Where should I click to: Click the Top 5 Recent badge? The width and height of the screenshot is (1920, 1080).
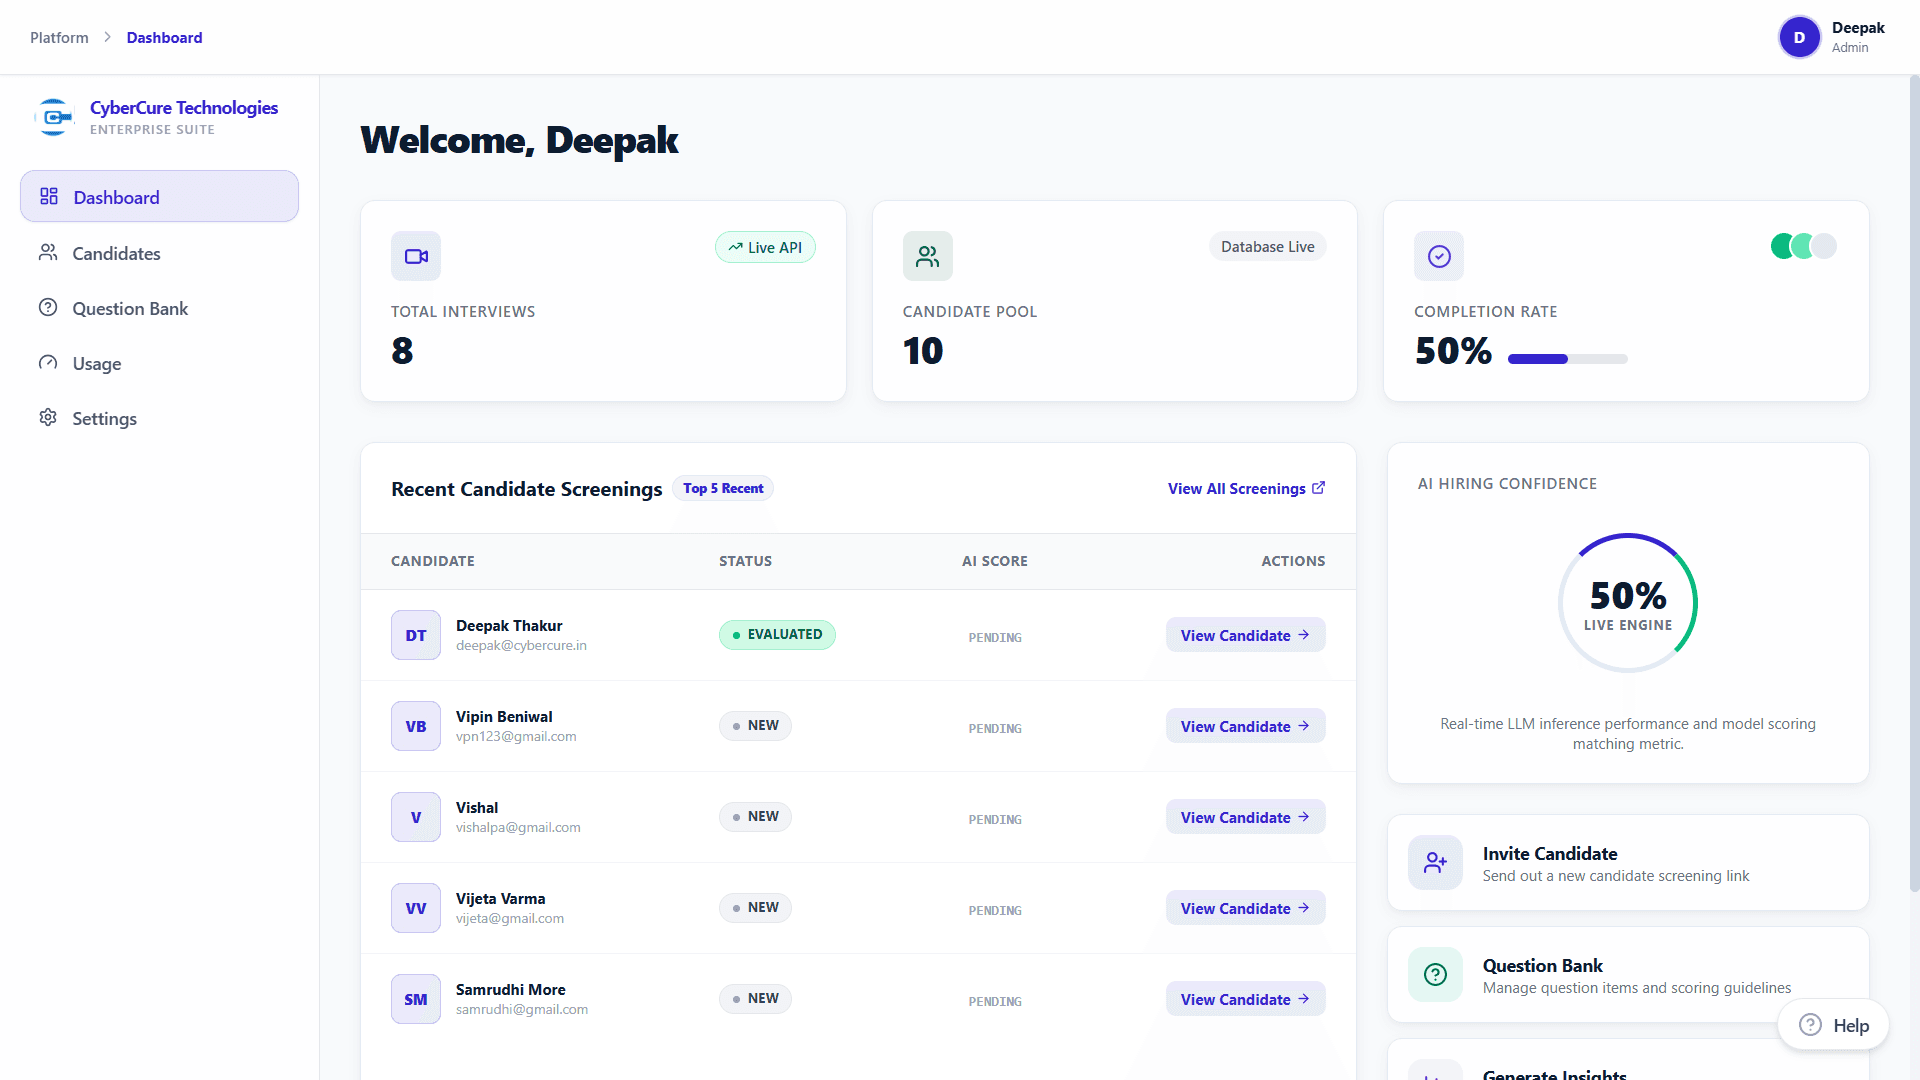[x=723, y=488]
